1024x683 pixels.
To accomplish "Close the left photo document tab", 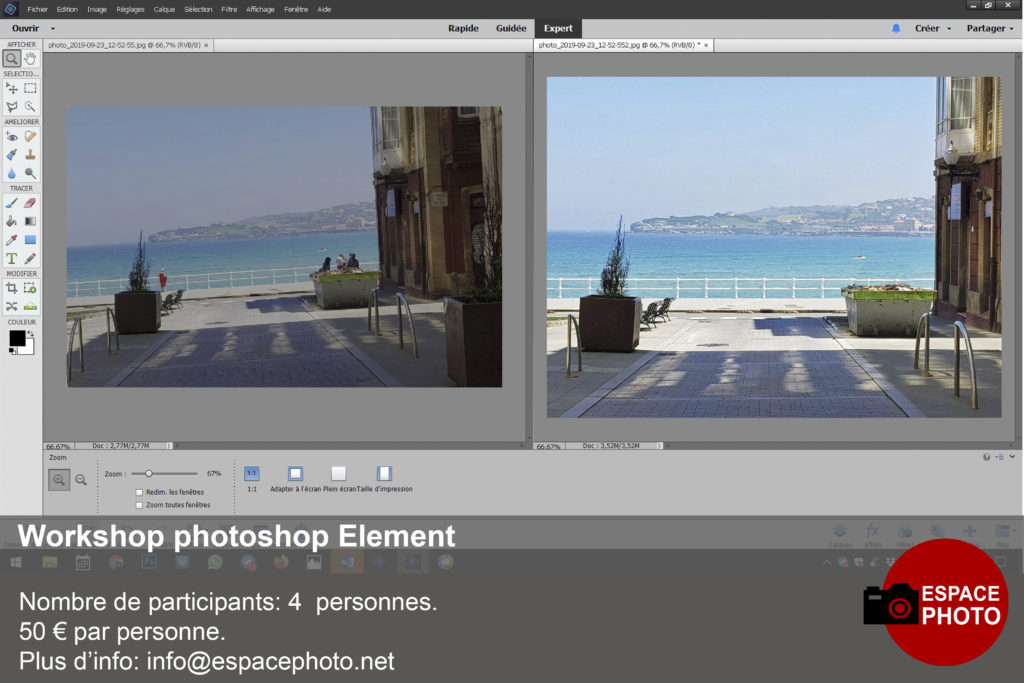I will click(x=206, y=46).
